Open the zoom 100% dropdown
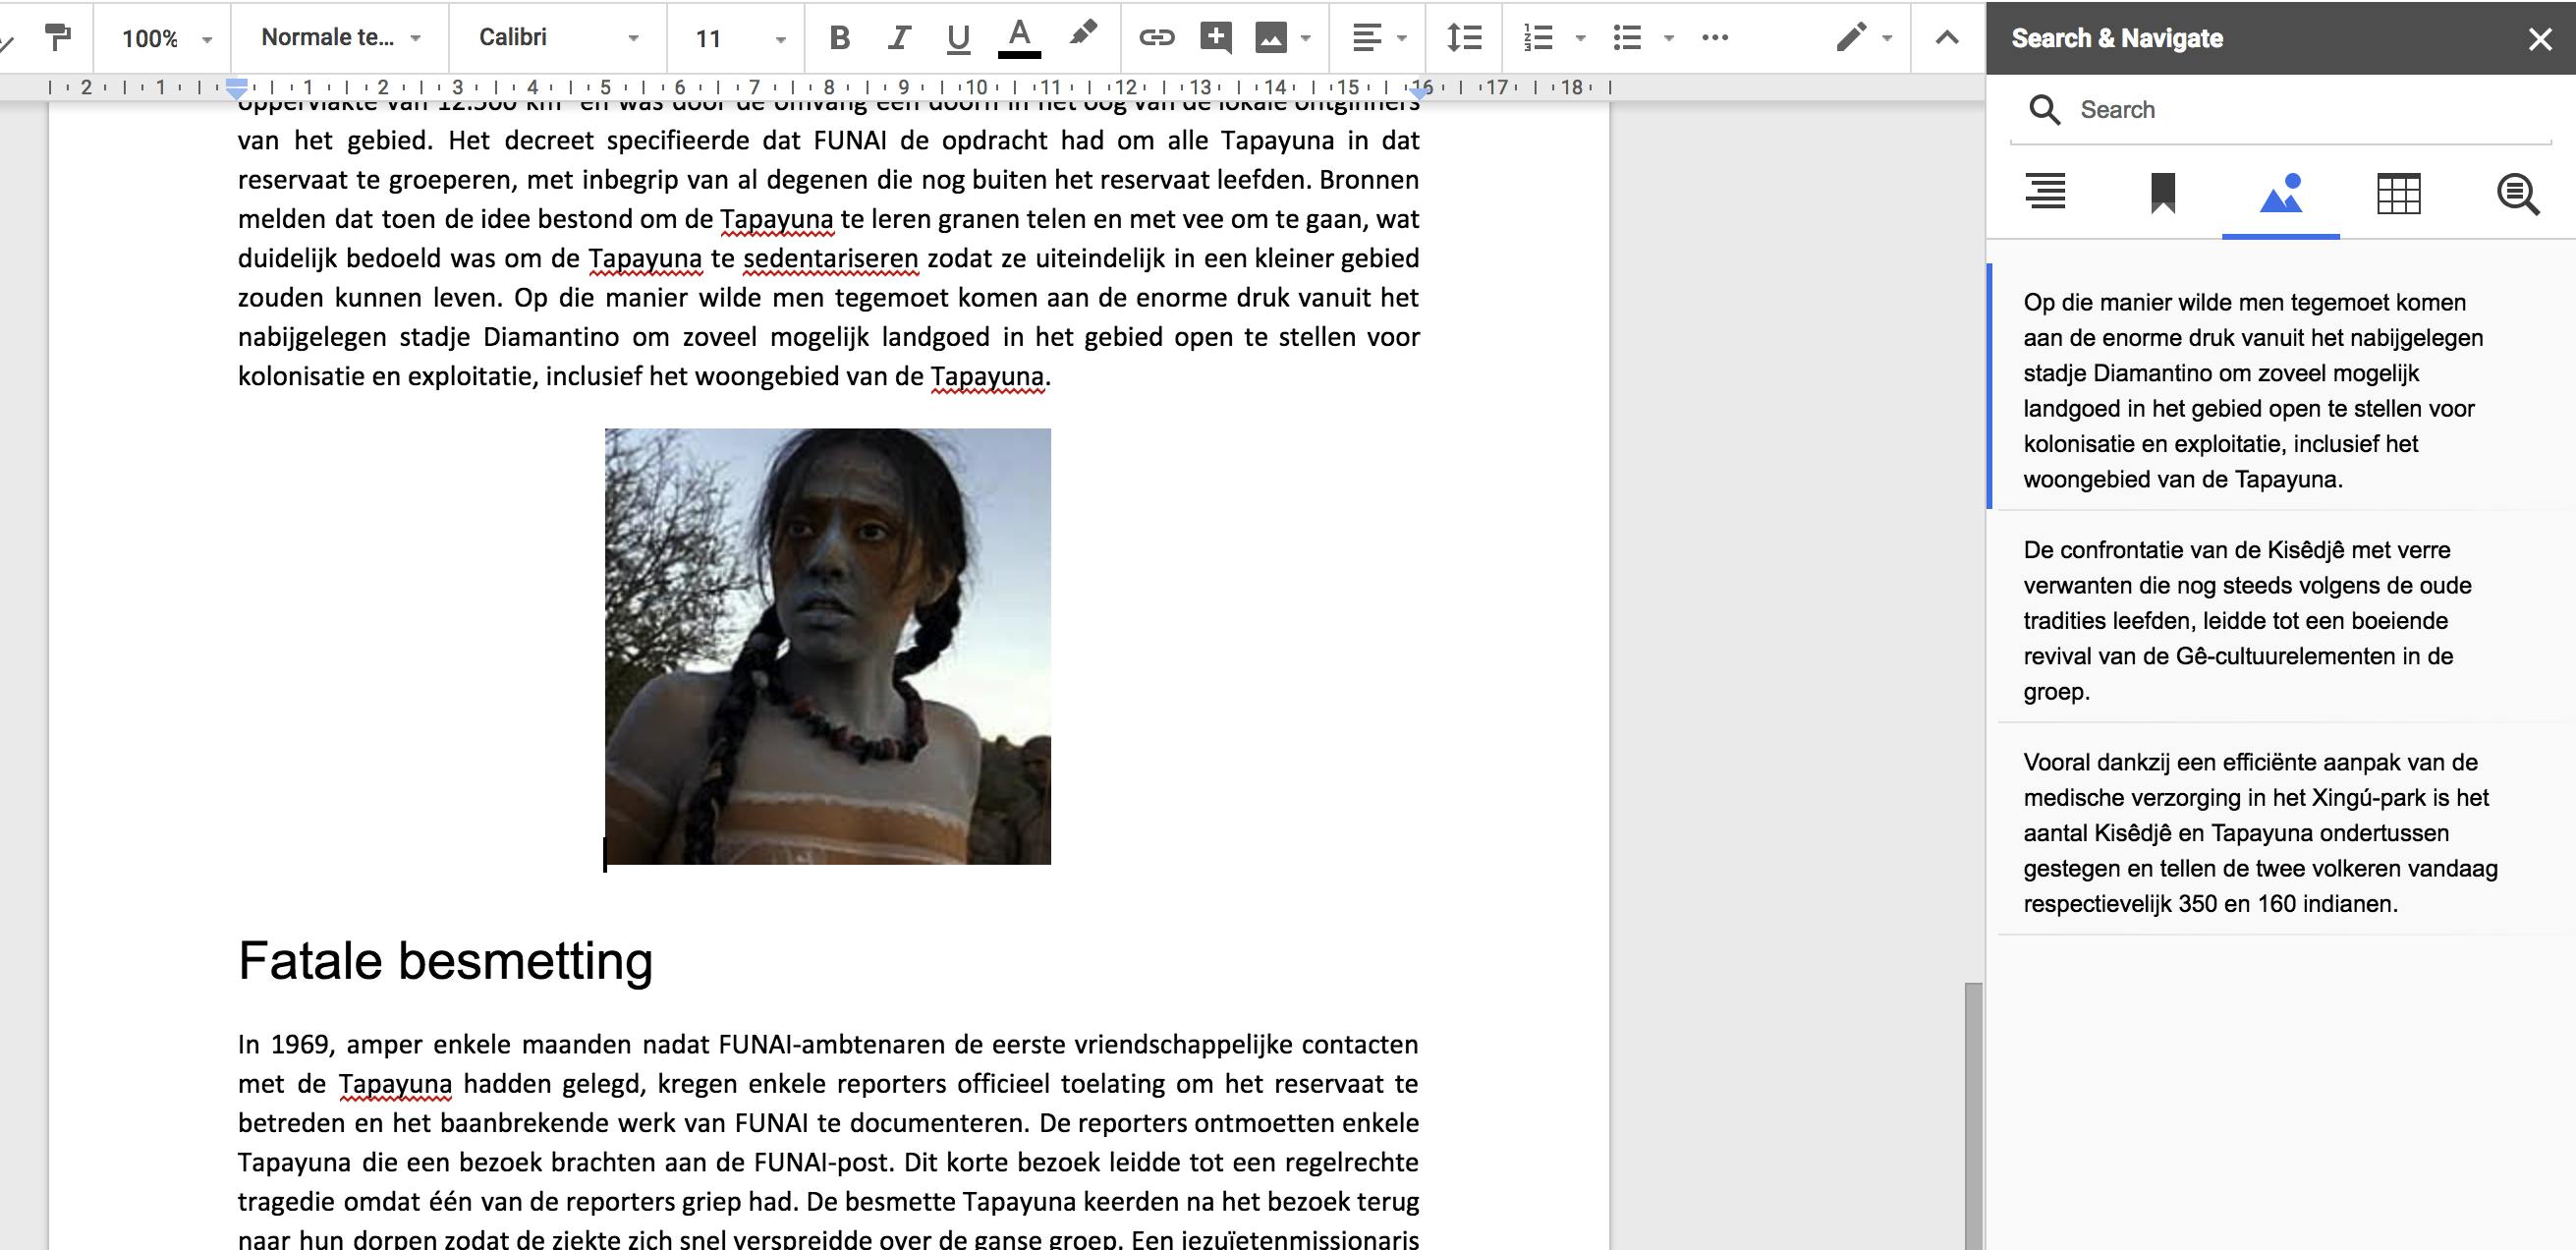Viewport: 2576px width, 1250px height. [x=165, y=38]
